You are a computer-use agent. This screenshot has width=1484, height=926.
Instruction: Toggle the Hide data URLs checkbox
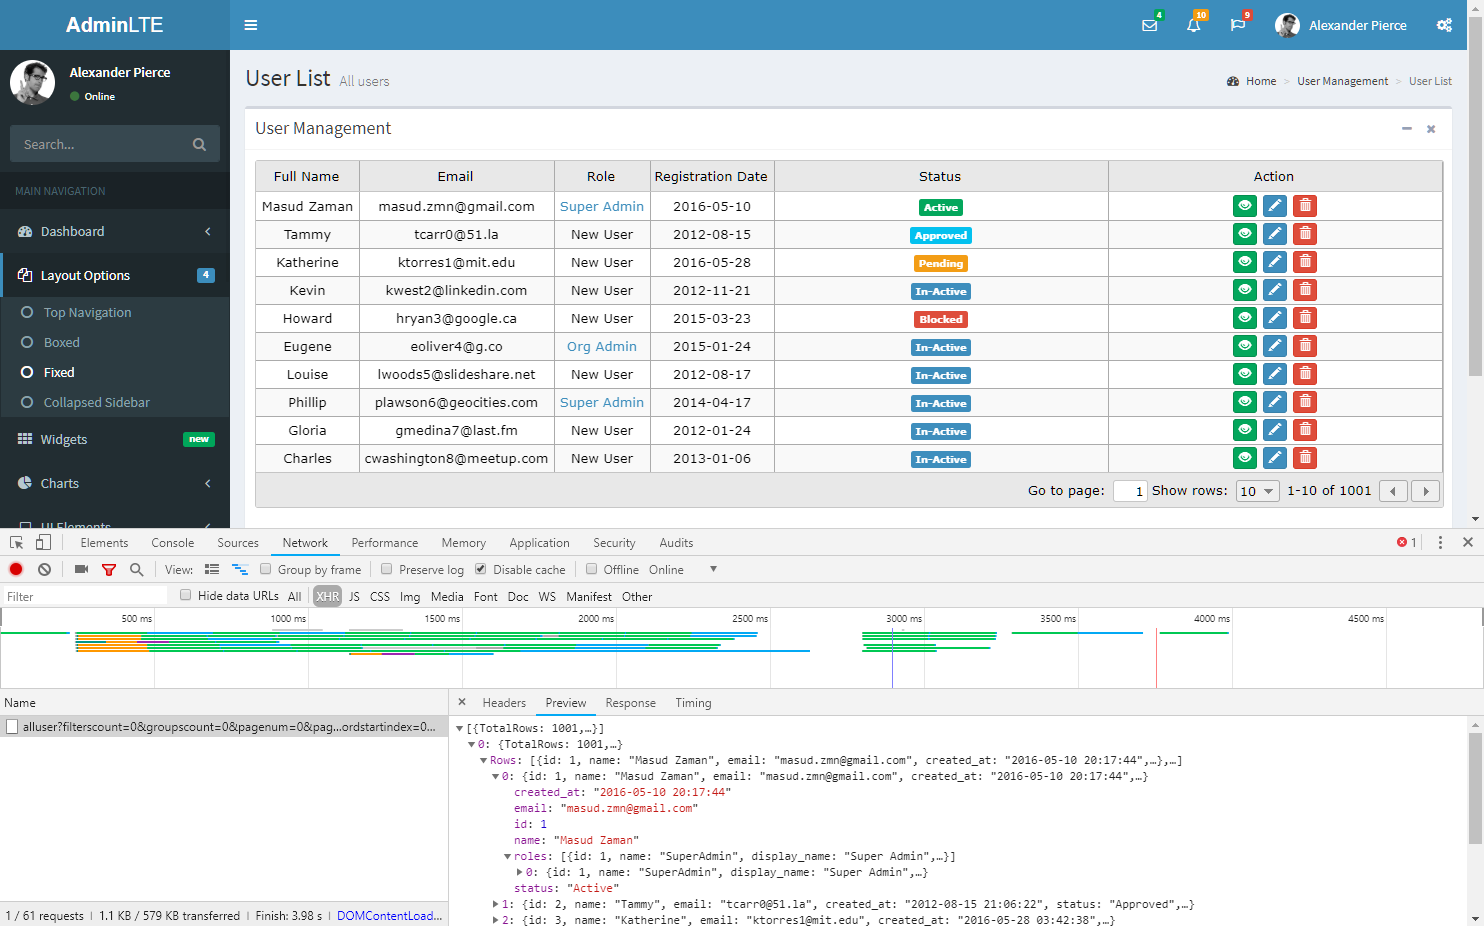coord(186,595)
